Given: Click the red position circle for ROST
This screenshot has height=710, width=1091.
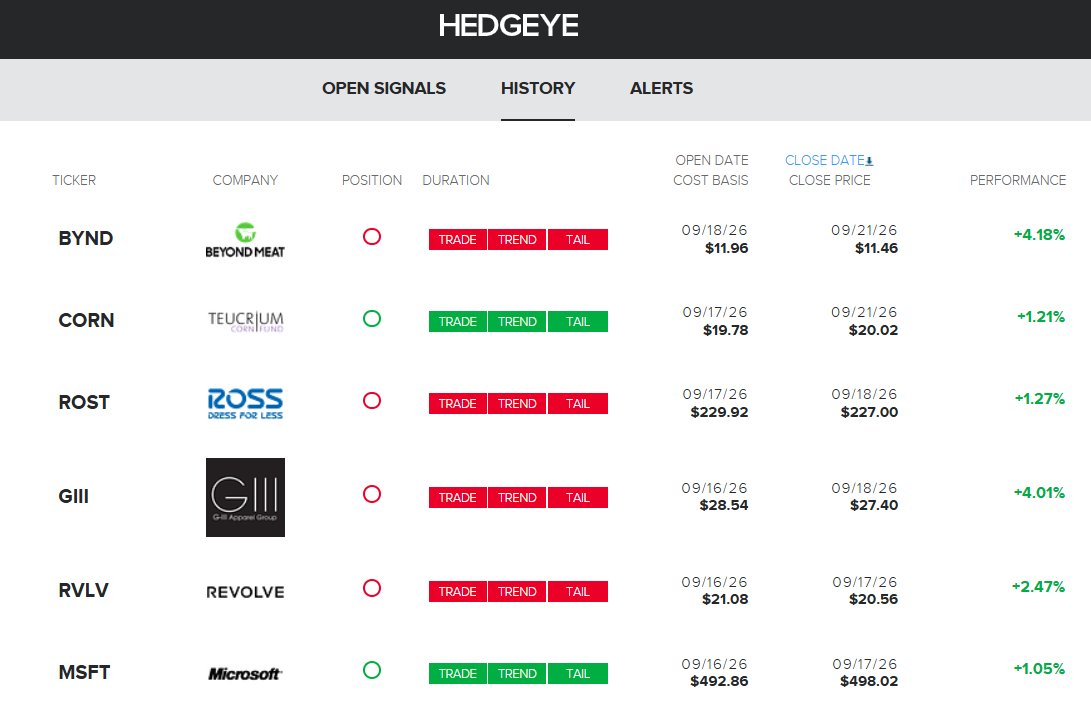Looking at the screenshot, I should tap(372, 400).
